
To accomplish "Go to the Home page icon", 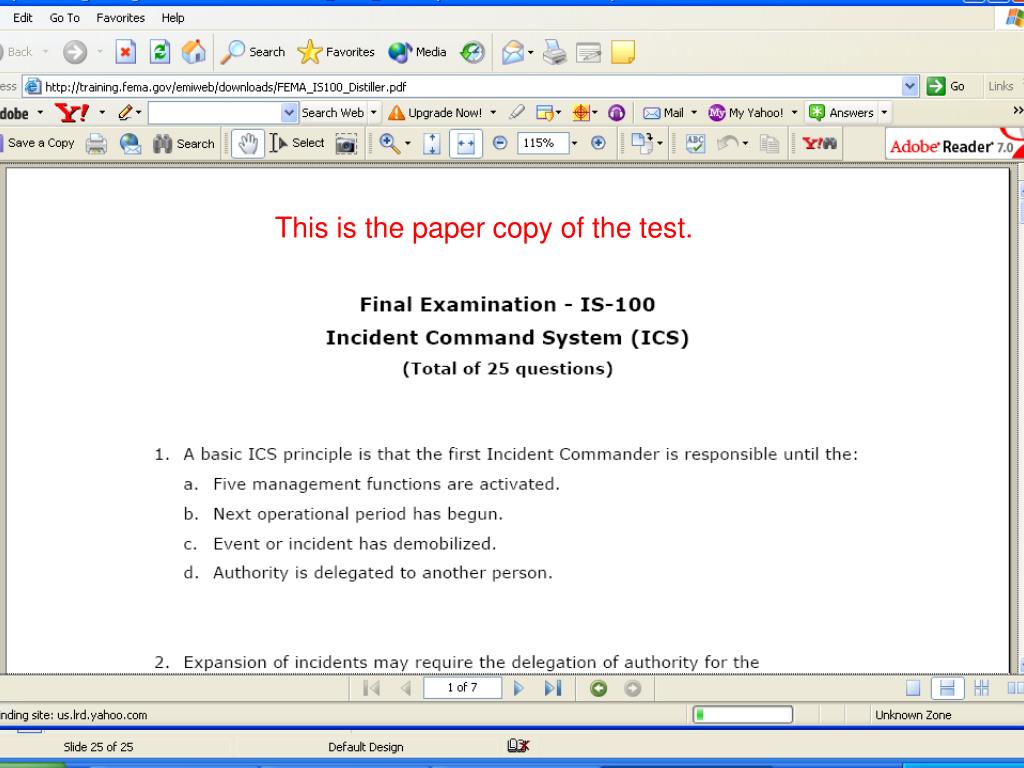I will [193, 52].
